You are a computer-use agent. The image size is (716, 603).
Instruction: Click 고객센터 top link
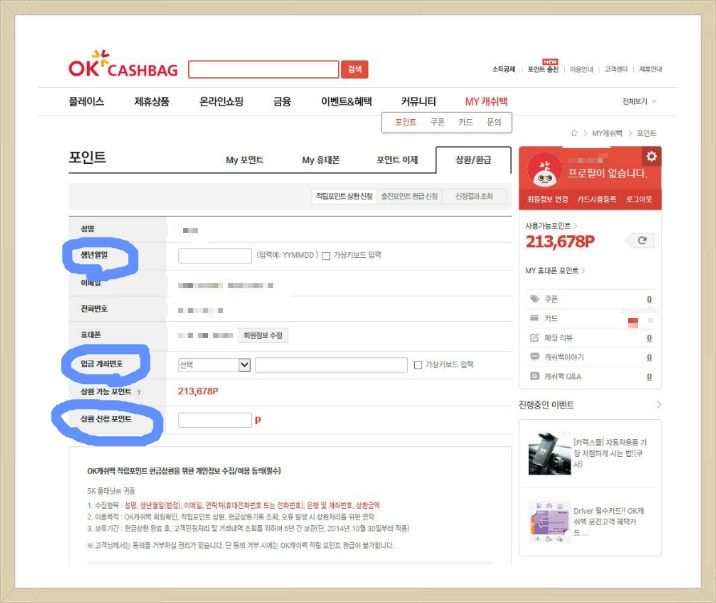616,69
